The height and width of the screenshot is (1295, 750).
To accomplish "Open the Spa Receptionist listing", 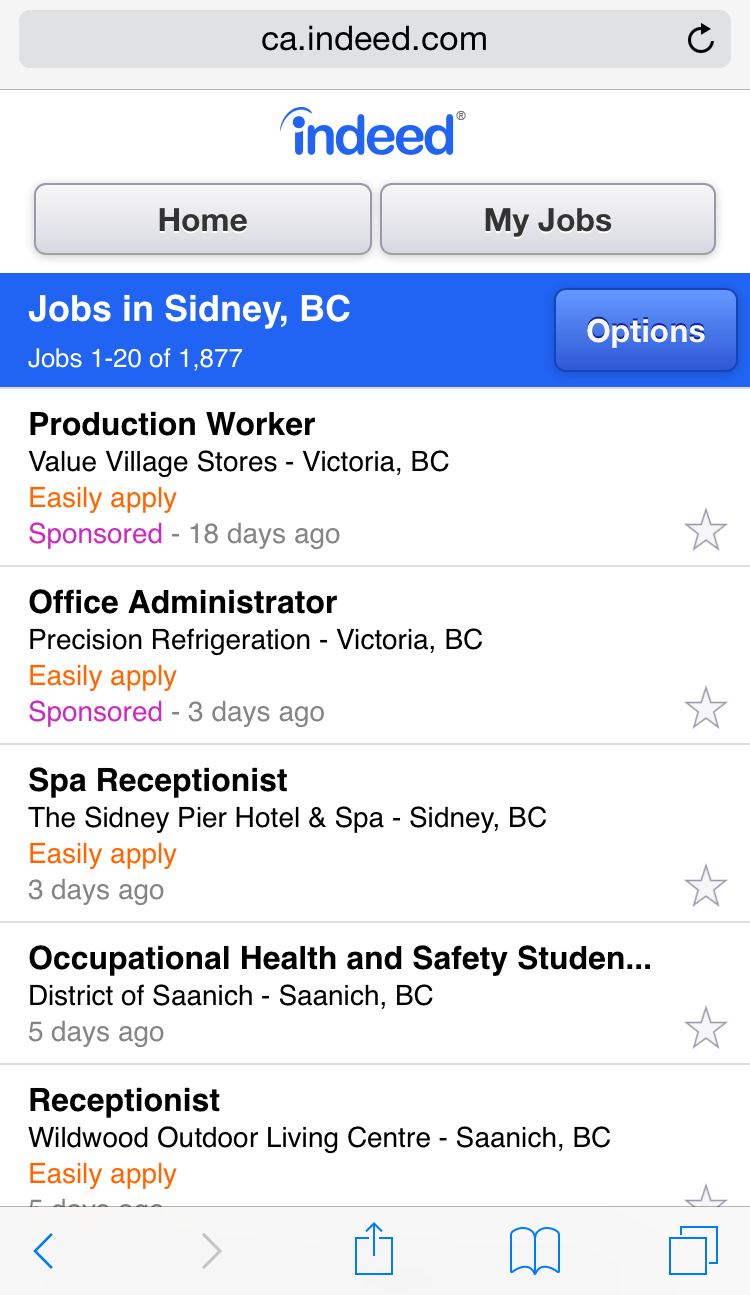I will [x=158, y=780].
